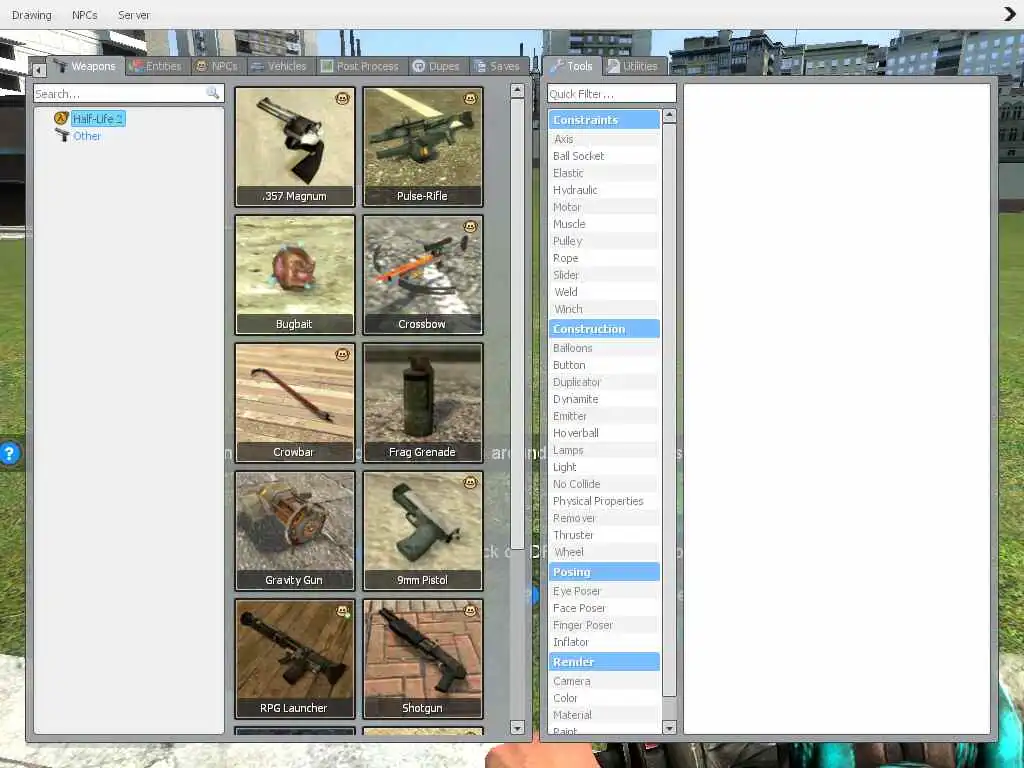The width and height of the screenshot is (1024, 768).
Task: Open the Drawing menu
Action: [x=31, y=14]
